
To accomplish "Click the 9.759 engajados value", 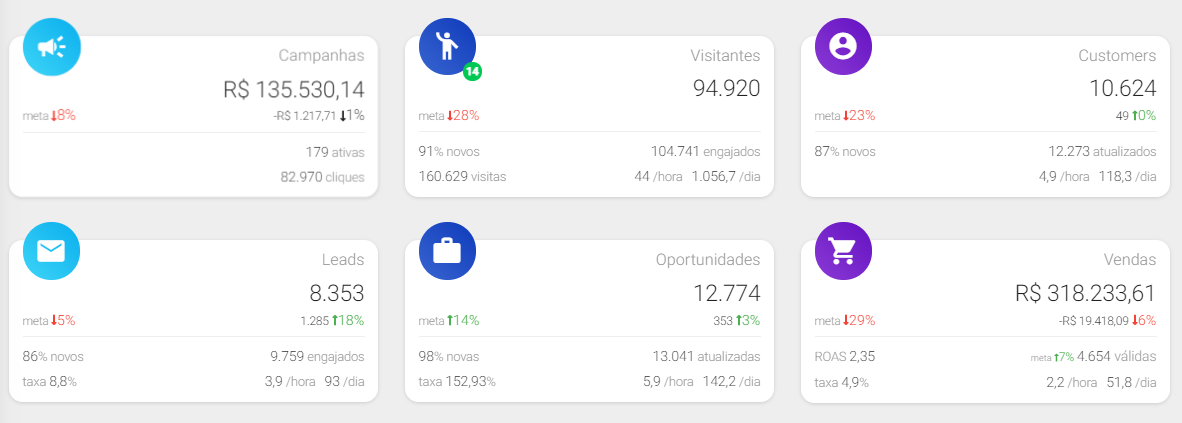I will click(x=317, y=356).
